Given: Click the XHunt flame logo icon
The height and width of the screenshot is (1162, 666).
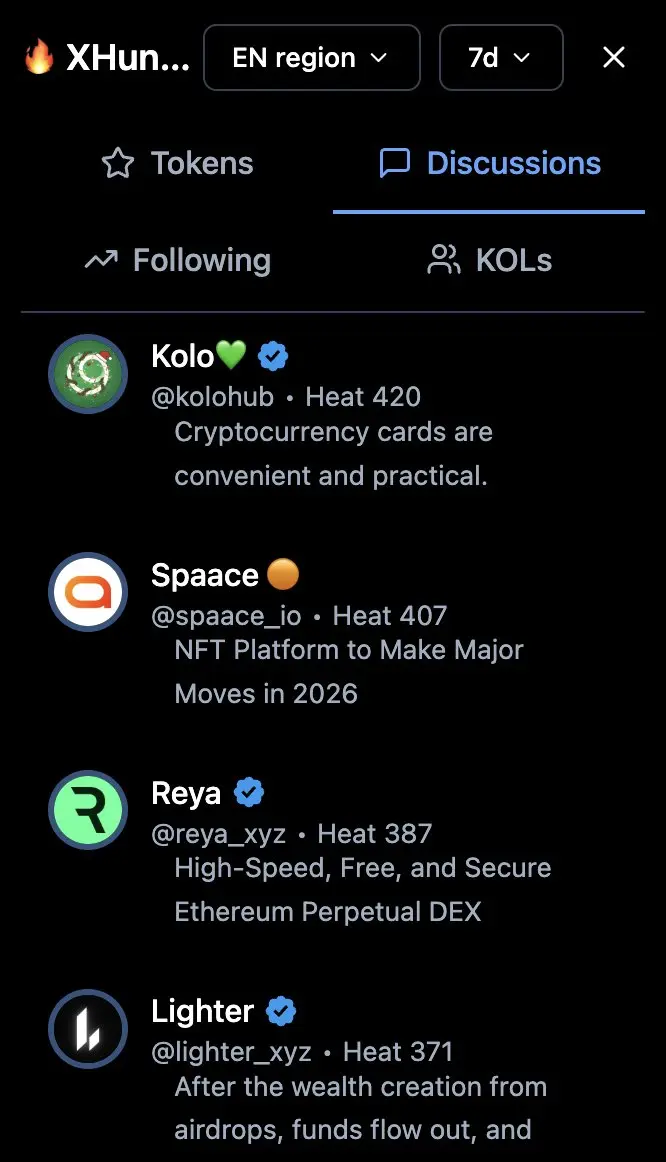Looking at the screenshot, I should [39, 59].
